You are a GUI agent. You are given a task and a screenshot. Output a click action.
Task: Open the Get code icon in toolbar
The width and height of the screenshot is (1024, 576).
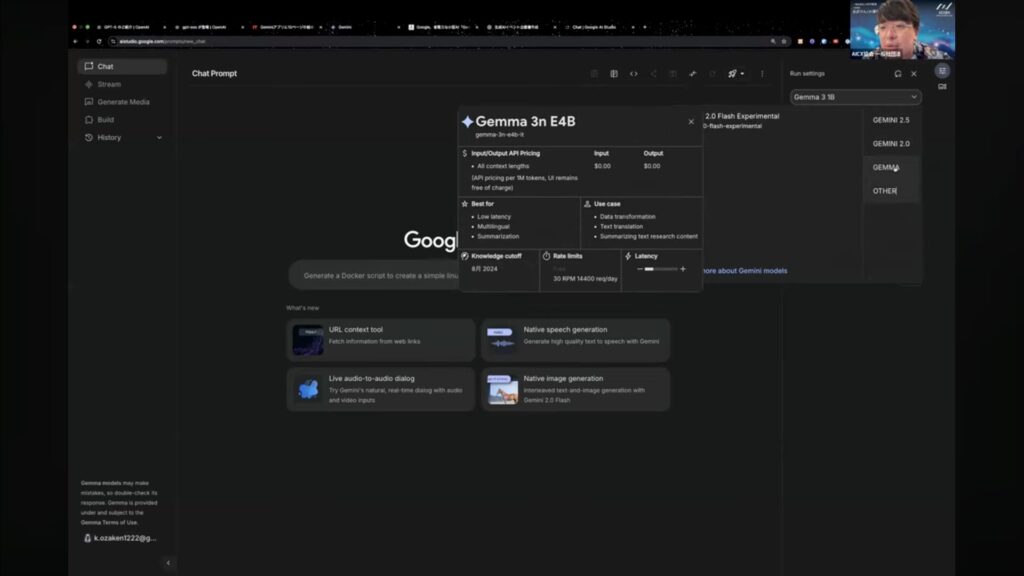click(x=633, y=73)
